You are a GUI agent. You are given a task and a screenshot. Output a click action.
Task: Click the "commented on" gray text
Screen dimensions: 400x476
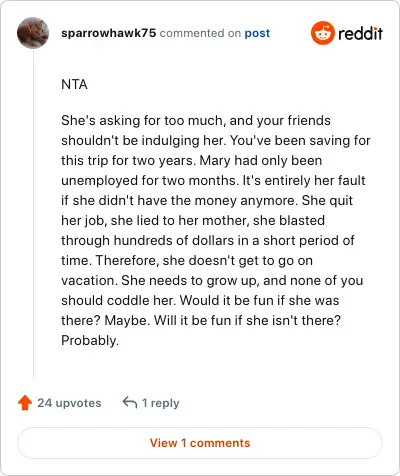pyautogui.click(x=200, y=33)
